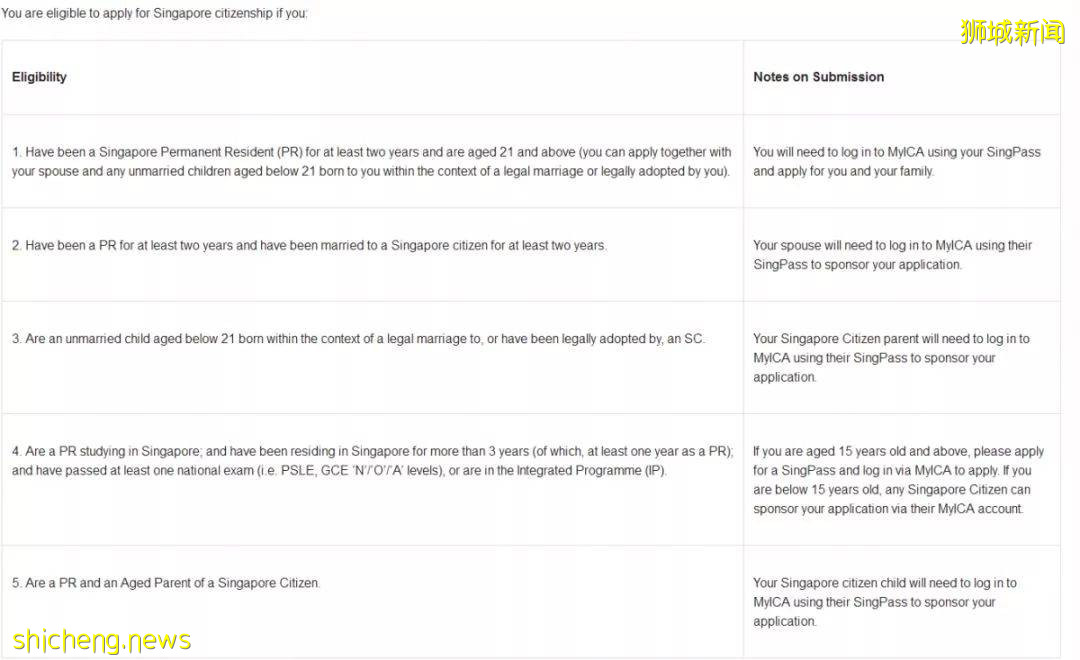Select criterion 5 about Aged Parent of citizen
The image size is (1080, 660).
coord(166,583)
